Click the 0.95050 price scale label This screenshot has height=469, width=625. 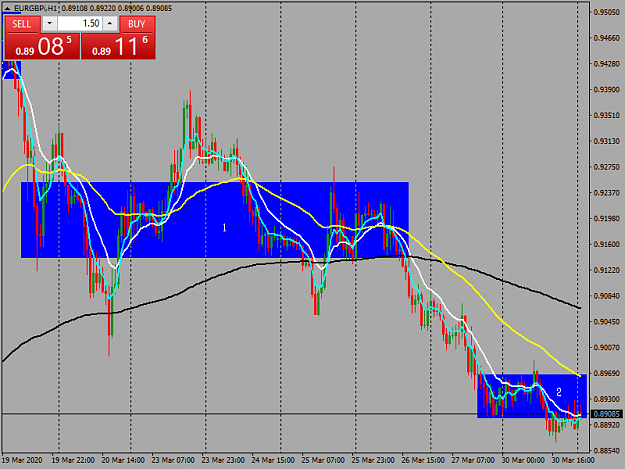607,12
